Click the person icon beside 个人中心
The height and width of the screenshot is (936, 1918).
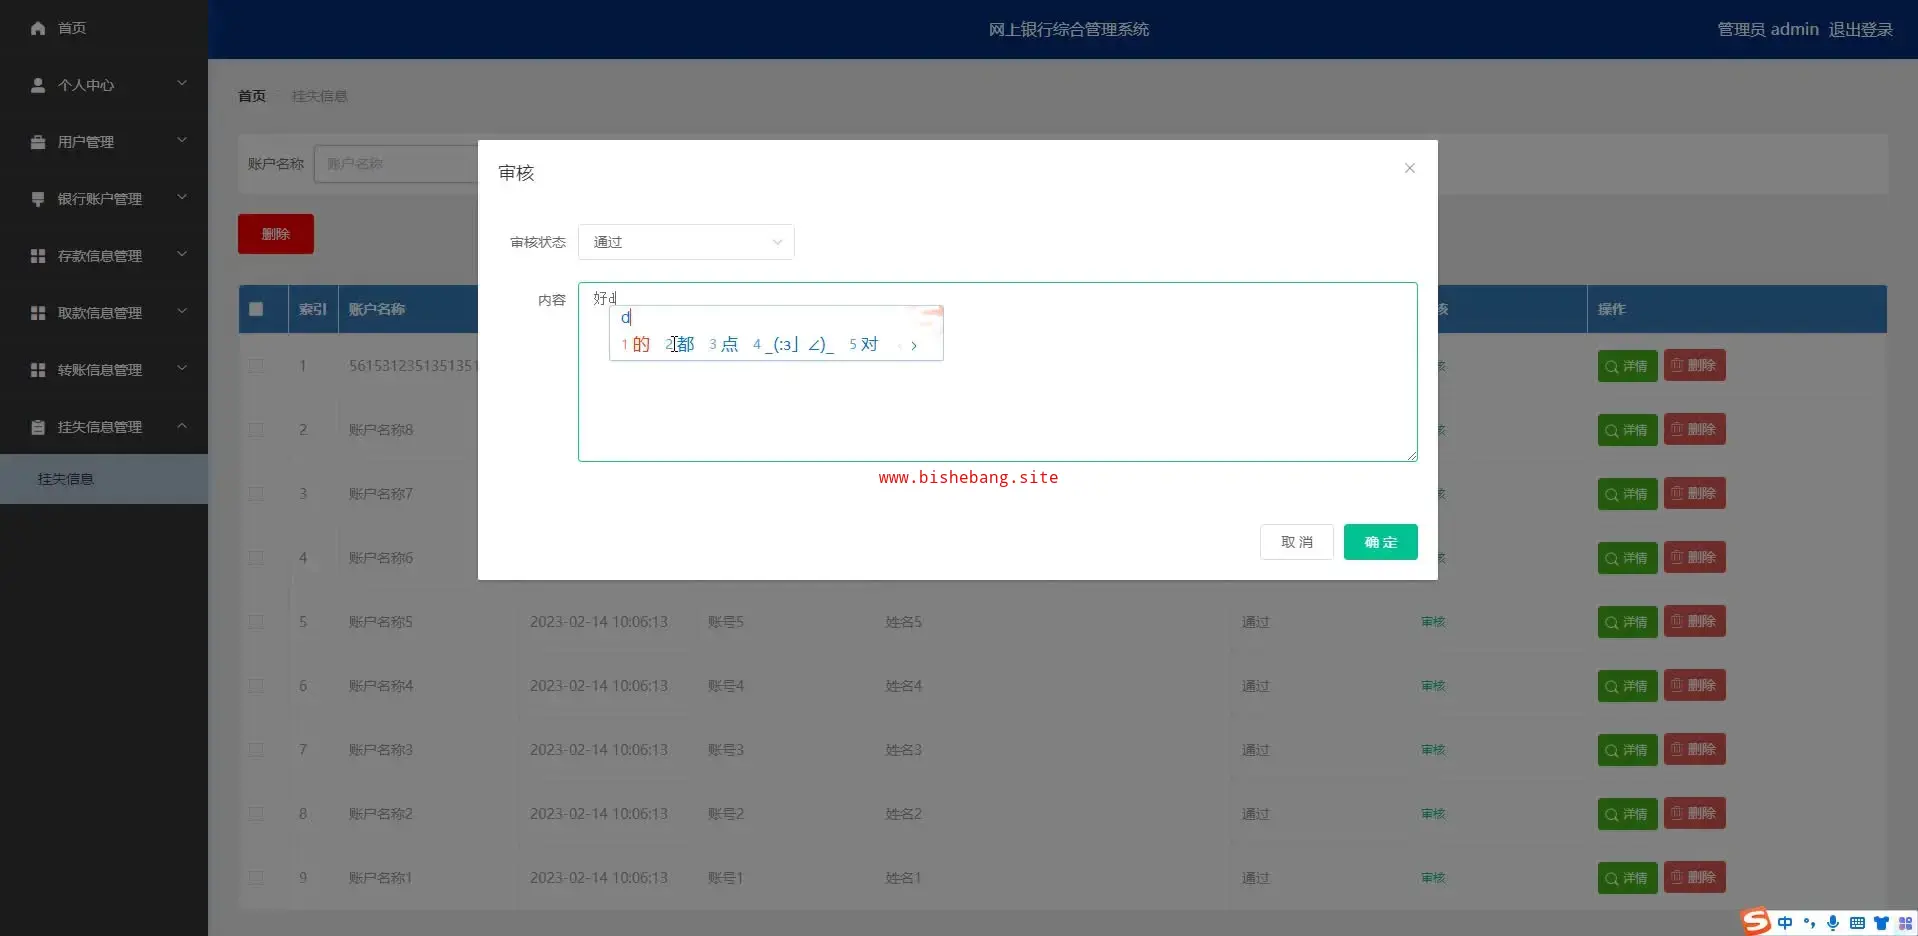click(x=38, y=85)
